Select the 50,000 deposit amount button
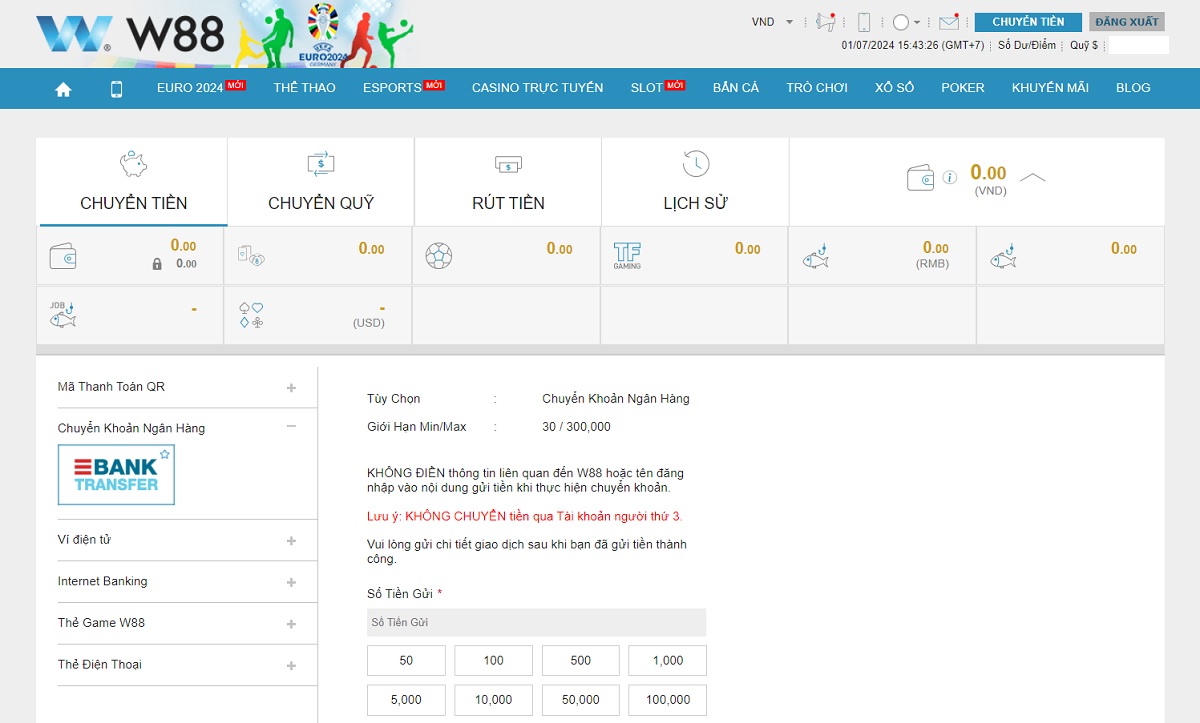This screenshot has height=723, width=1200. pyautogui.click(x=580, y=700)
